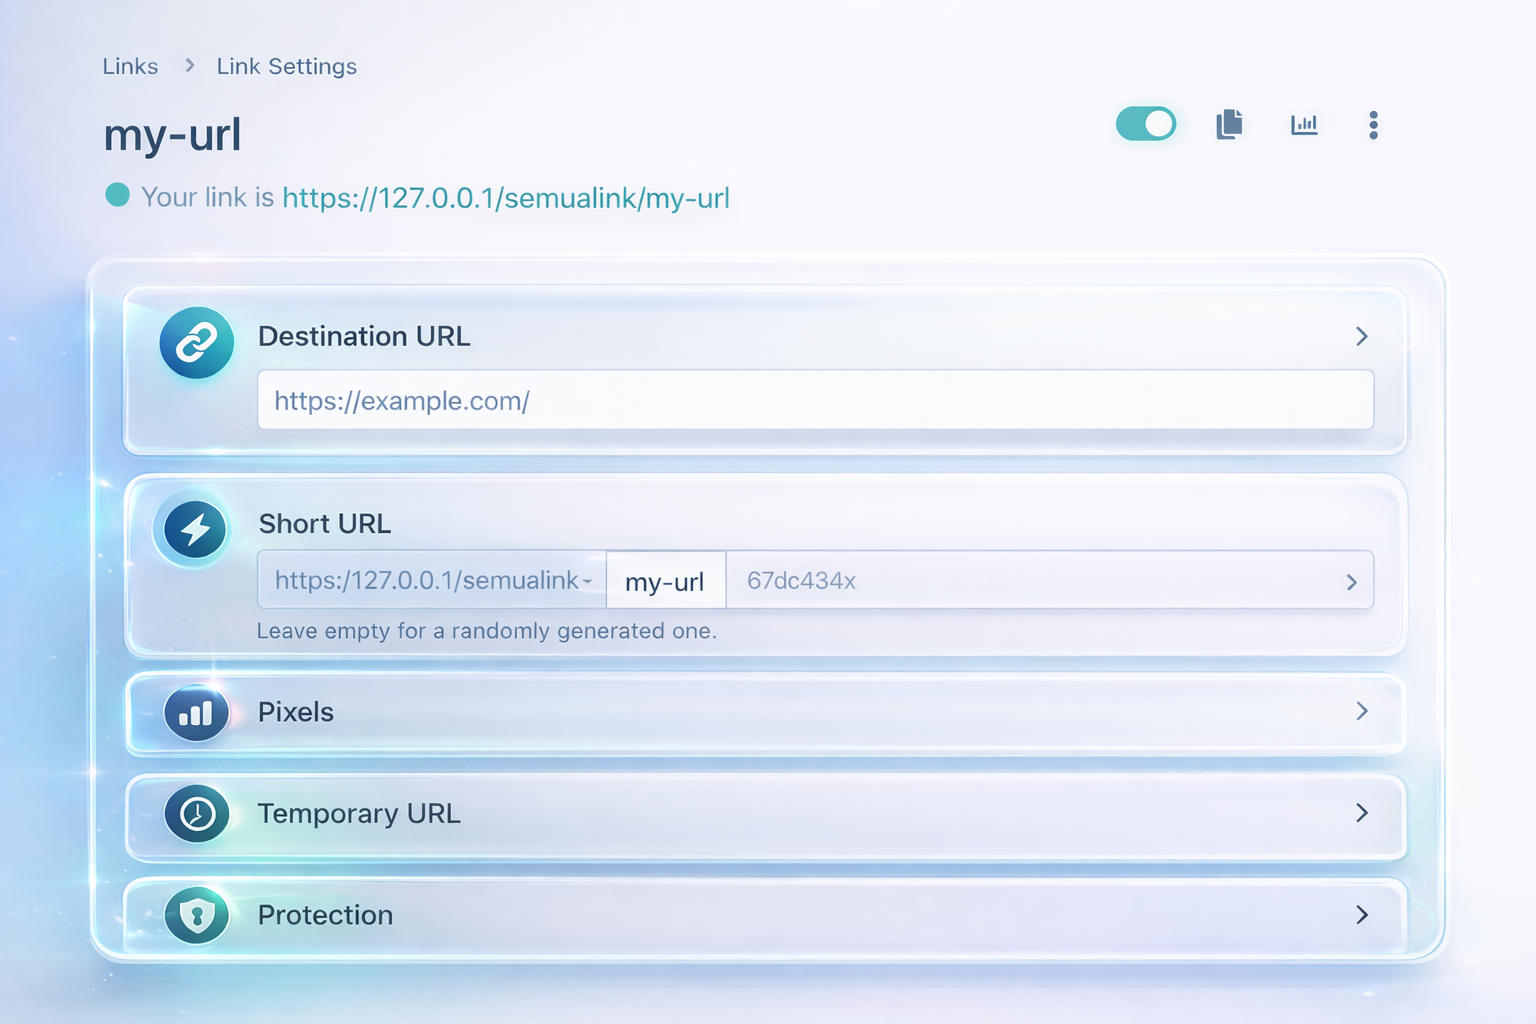Viewport: 1536px width, 1024px height.
Task: Click the chevron in the Short URL field
Action: (x=1351, y=582)
